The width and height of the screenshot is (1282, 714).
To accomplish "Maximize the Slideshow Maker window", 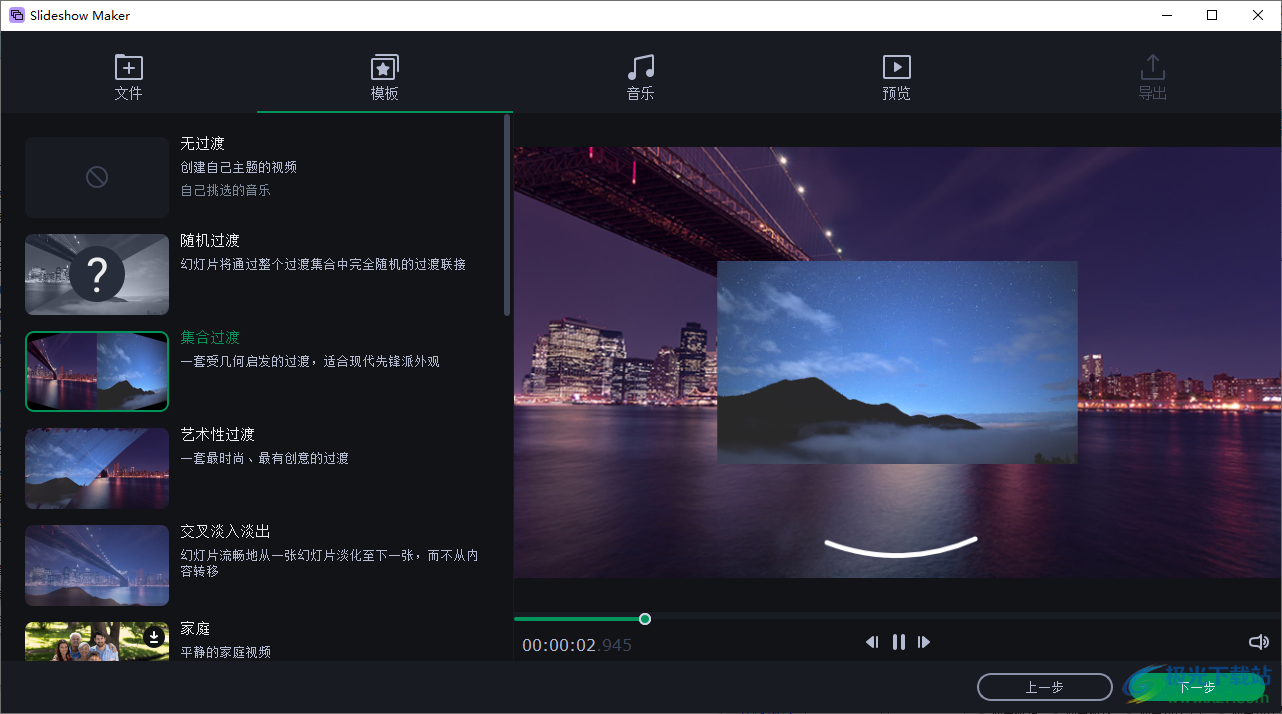I will click(1212, 15).
